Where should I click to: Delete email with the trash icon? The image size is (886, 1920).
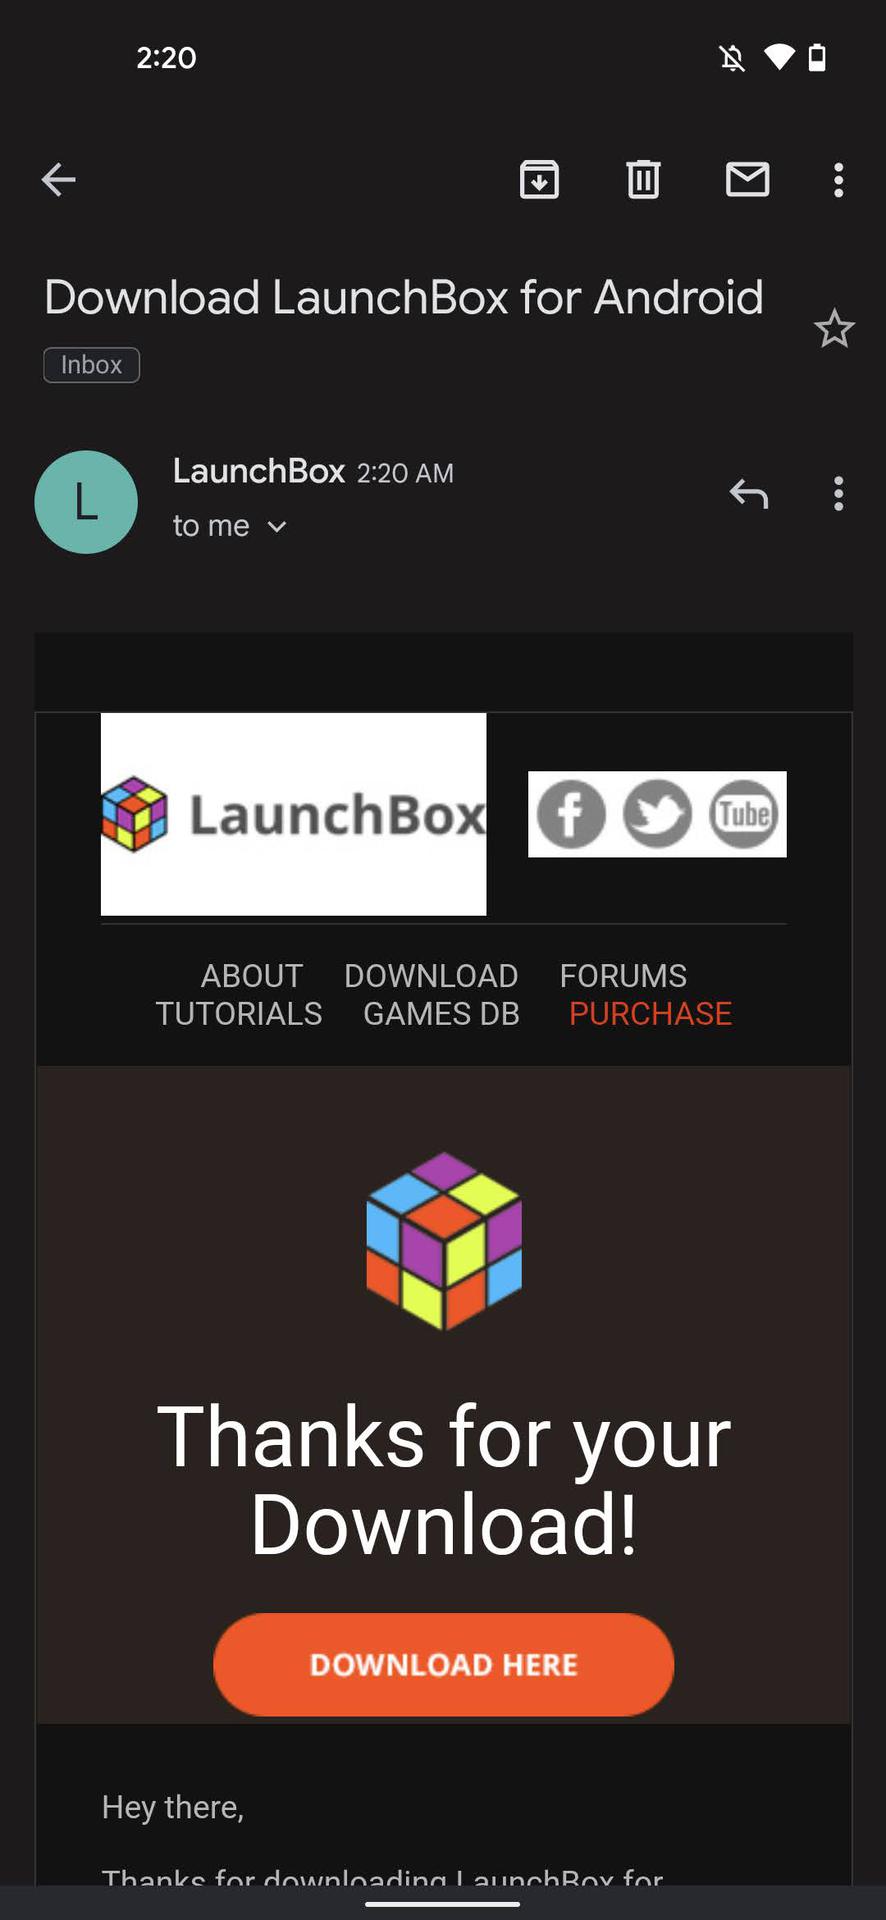[643, 180]
